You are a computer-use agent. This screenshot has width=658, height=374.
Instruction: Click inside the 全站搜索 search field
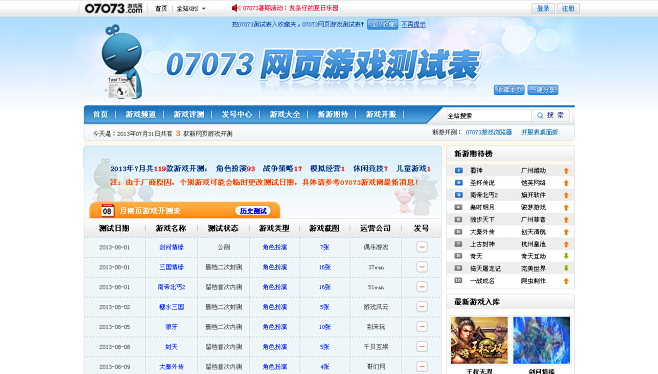[x=488, y=115]
